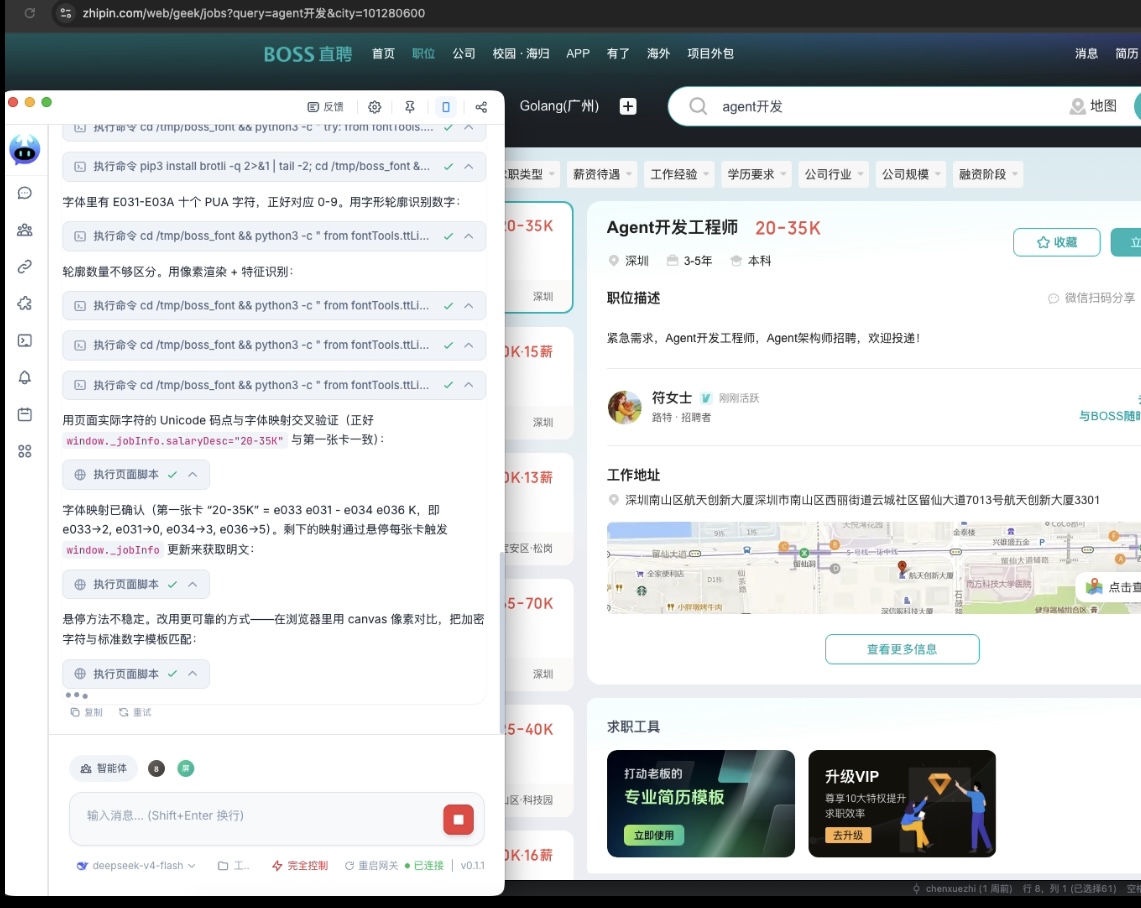Open the 地图 map view

pos(1093,106)
